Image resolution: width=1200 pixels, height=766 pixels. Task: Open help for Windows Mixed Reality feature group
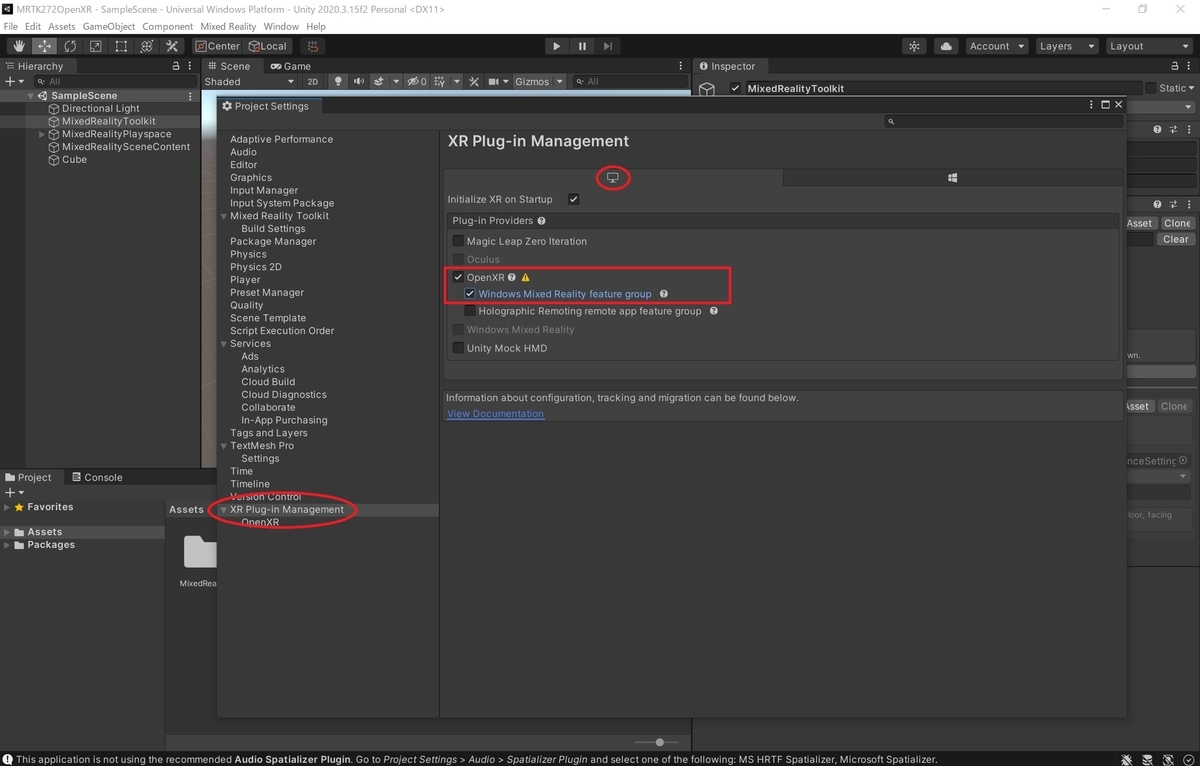point(663,294)
